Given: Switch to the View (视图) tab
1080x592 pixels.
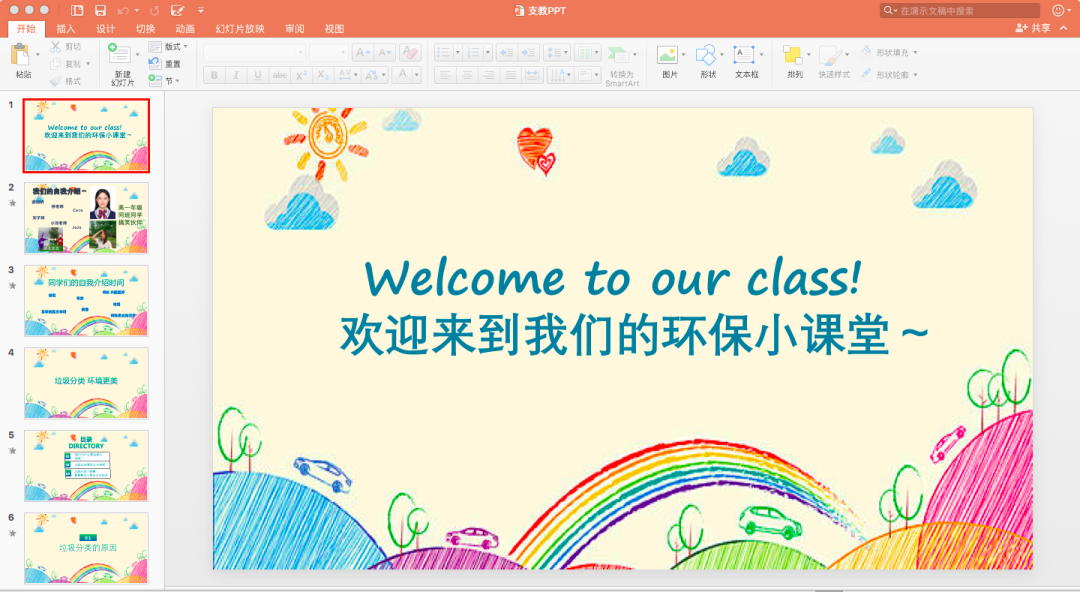Looking at the screenshot, I should click(334, 28).
